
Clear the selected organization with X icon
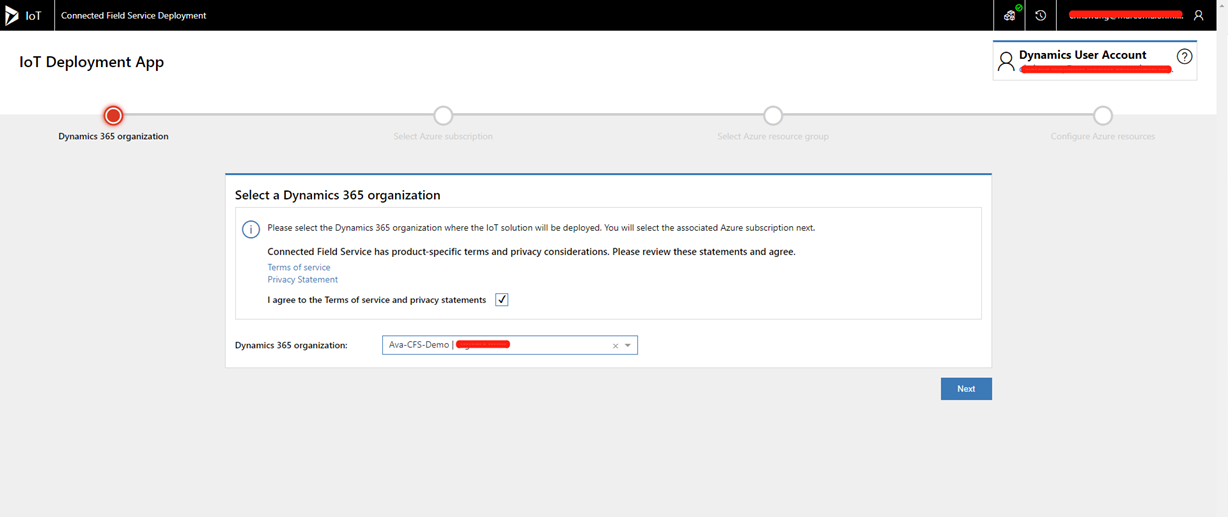615,346
